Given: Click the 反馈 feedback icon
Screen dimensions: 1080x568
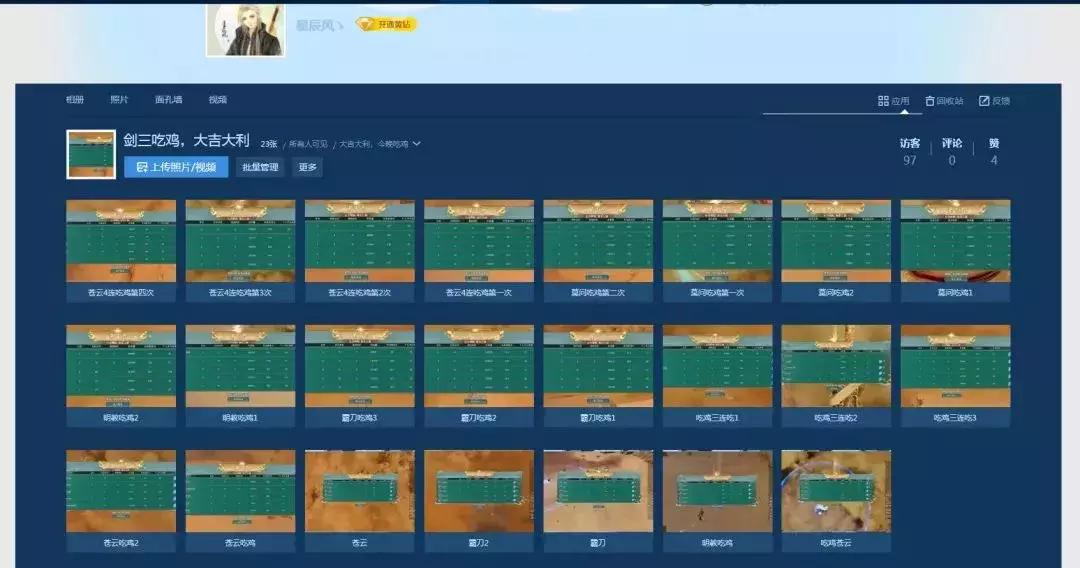Looking at the screenshot, I should click(x=984, y=101).
